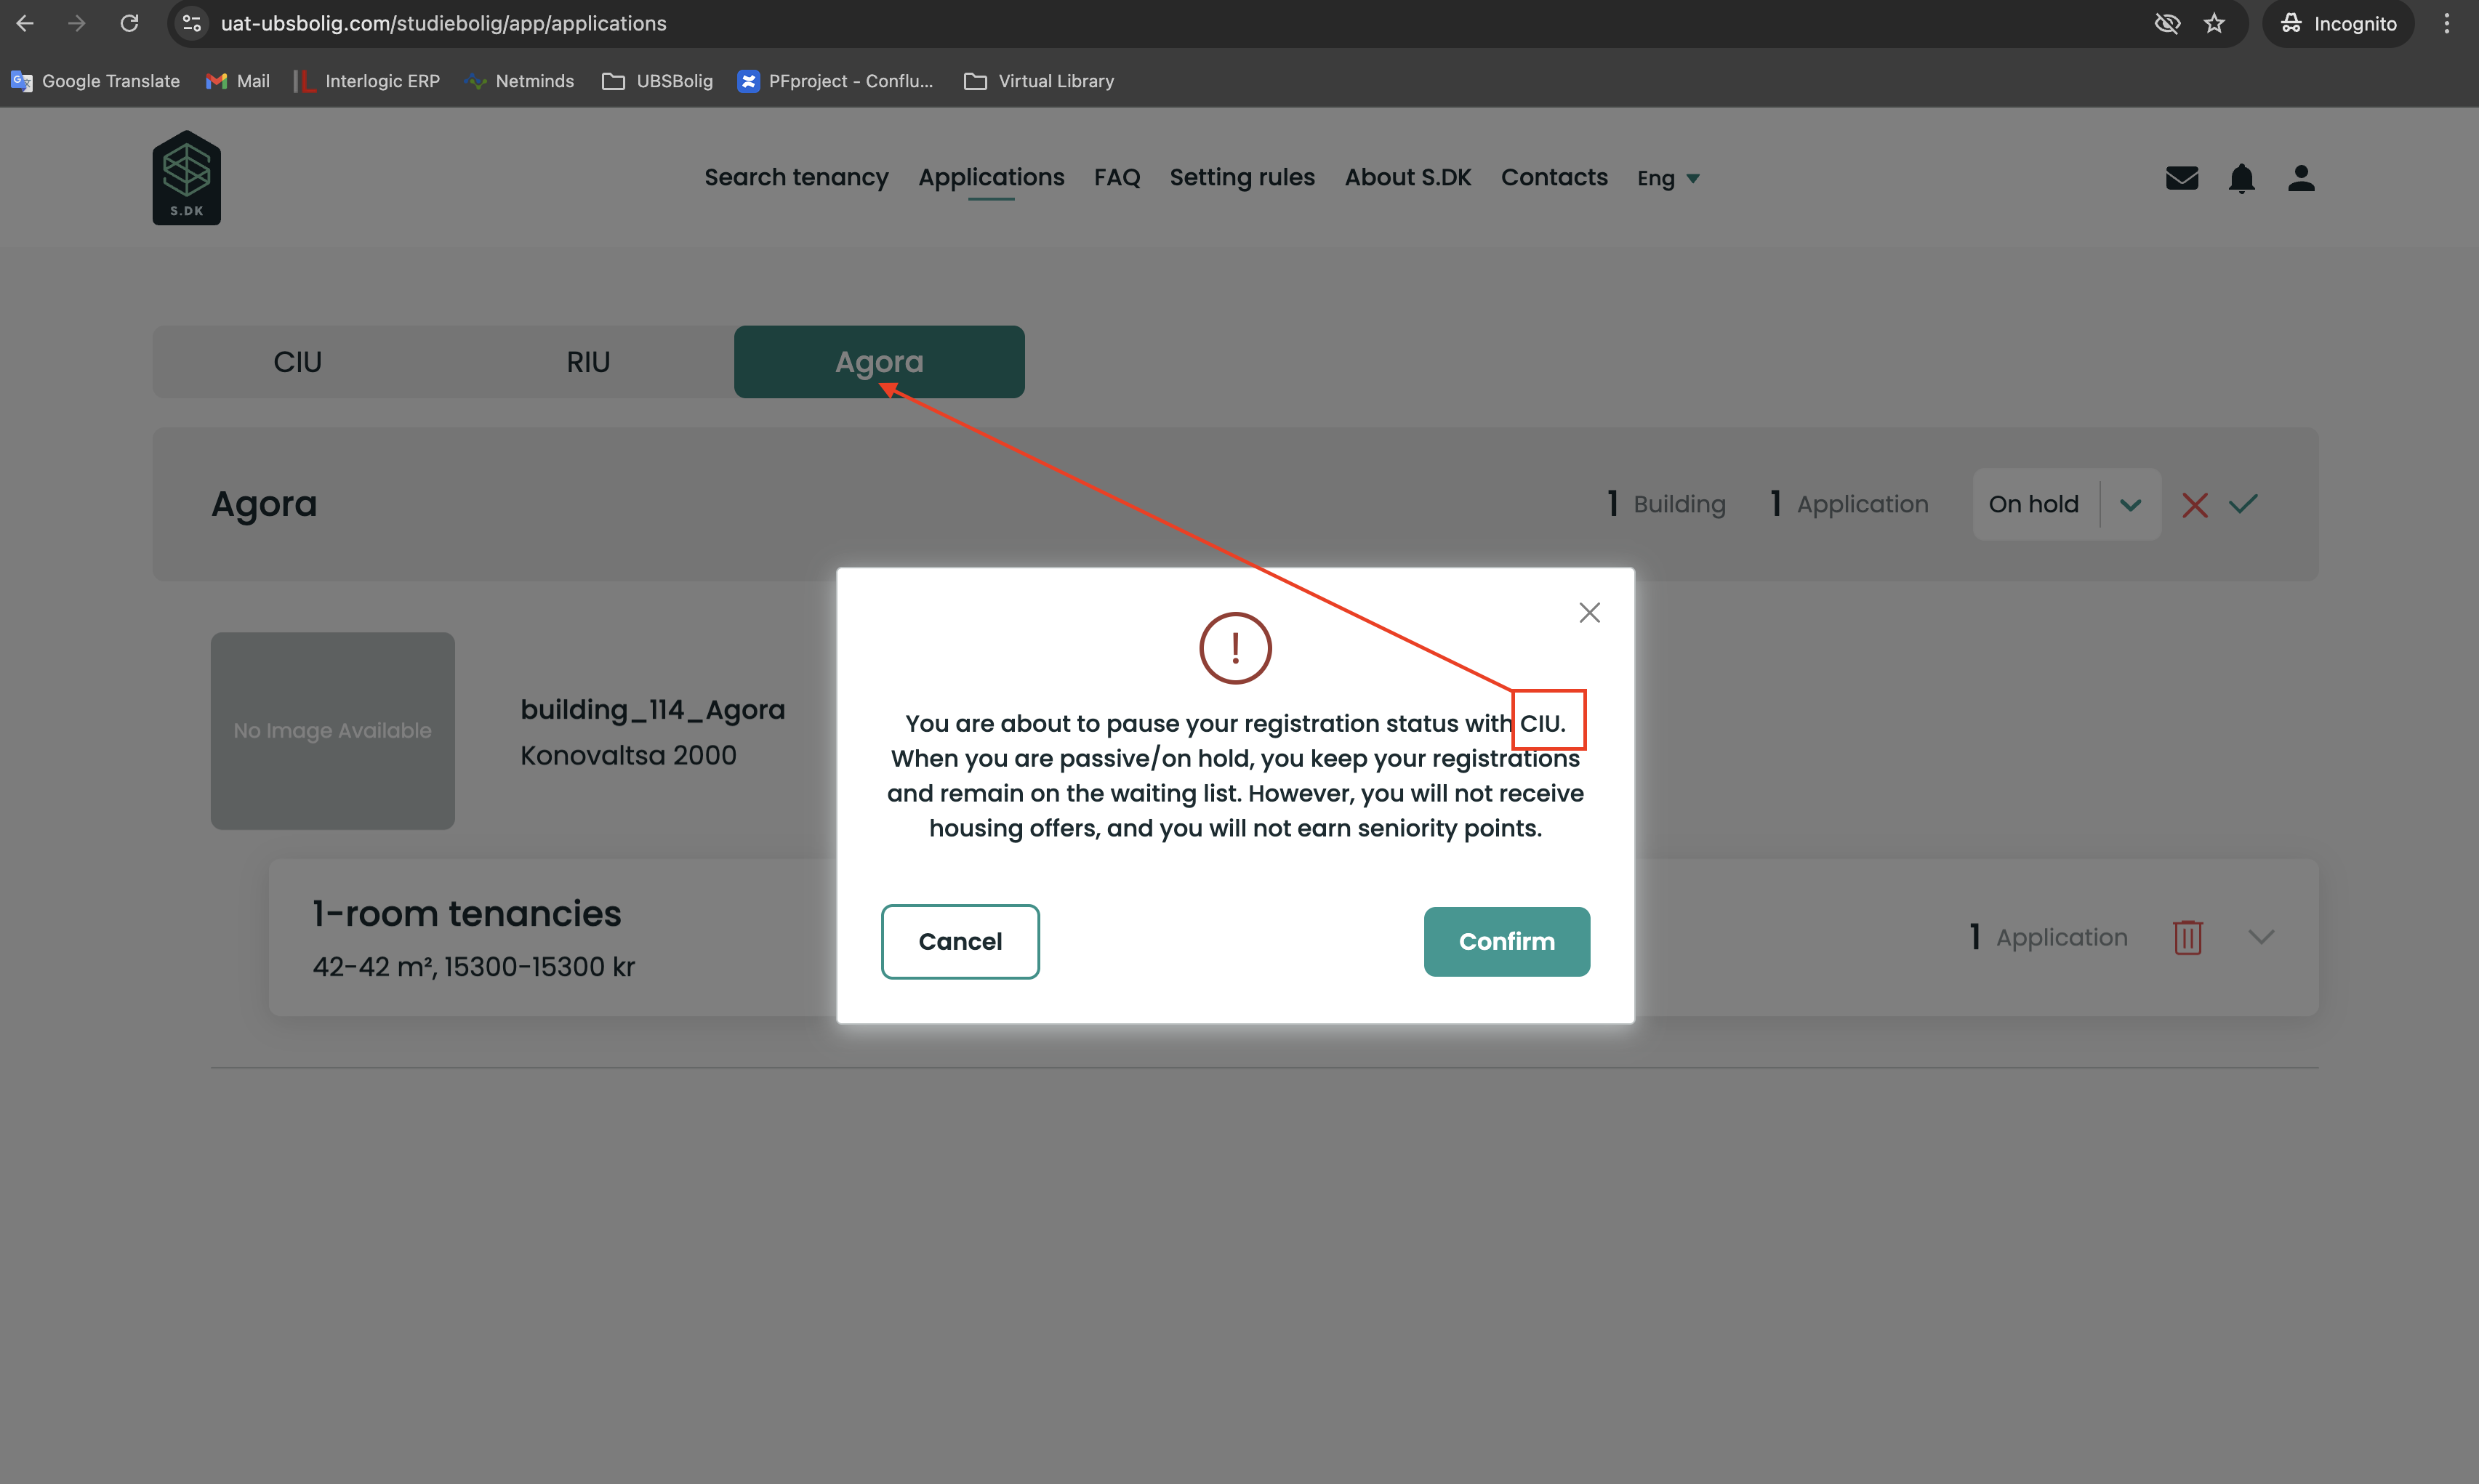Expand the 1-room tenancies row chevron
The height and width of the screenshot is (1484, 2479).
[2261, 937]
